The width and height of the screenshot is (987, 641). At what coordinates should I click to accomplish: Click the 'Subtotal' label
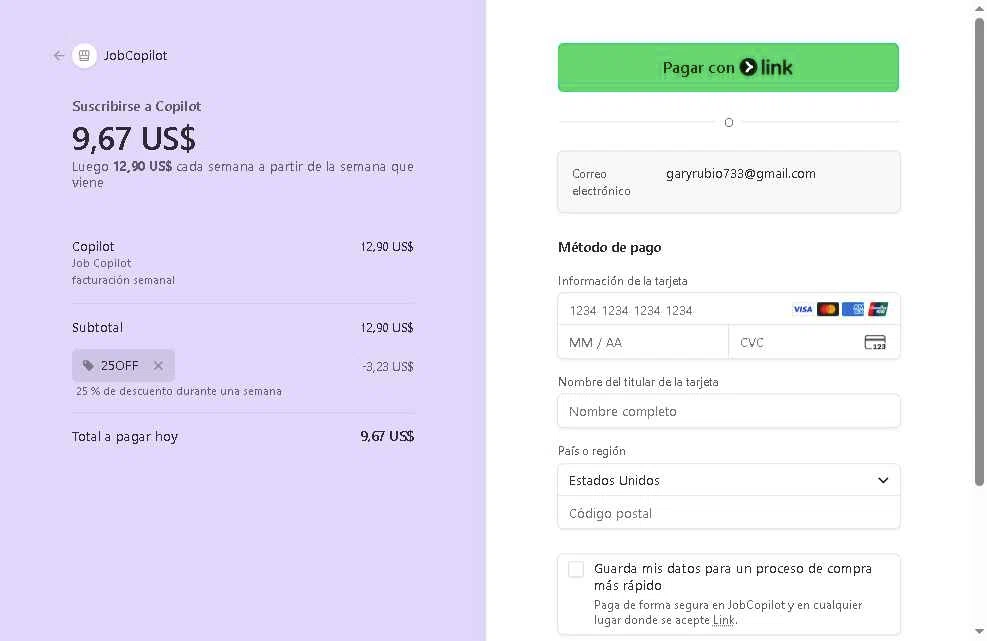point(98,327)
